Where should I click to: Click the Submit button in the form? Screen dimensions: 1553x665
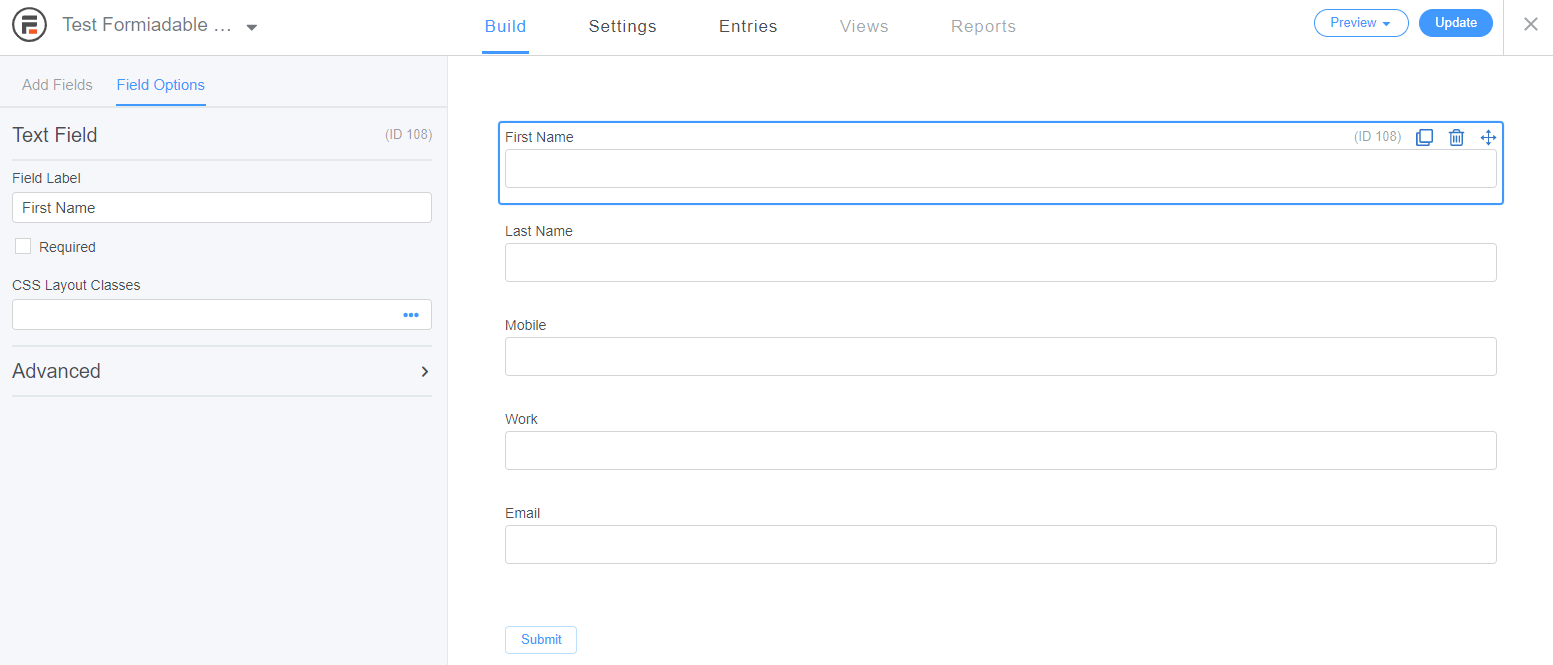tap(541, 639)
